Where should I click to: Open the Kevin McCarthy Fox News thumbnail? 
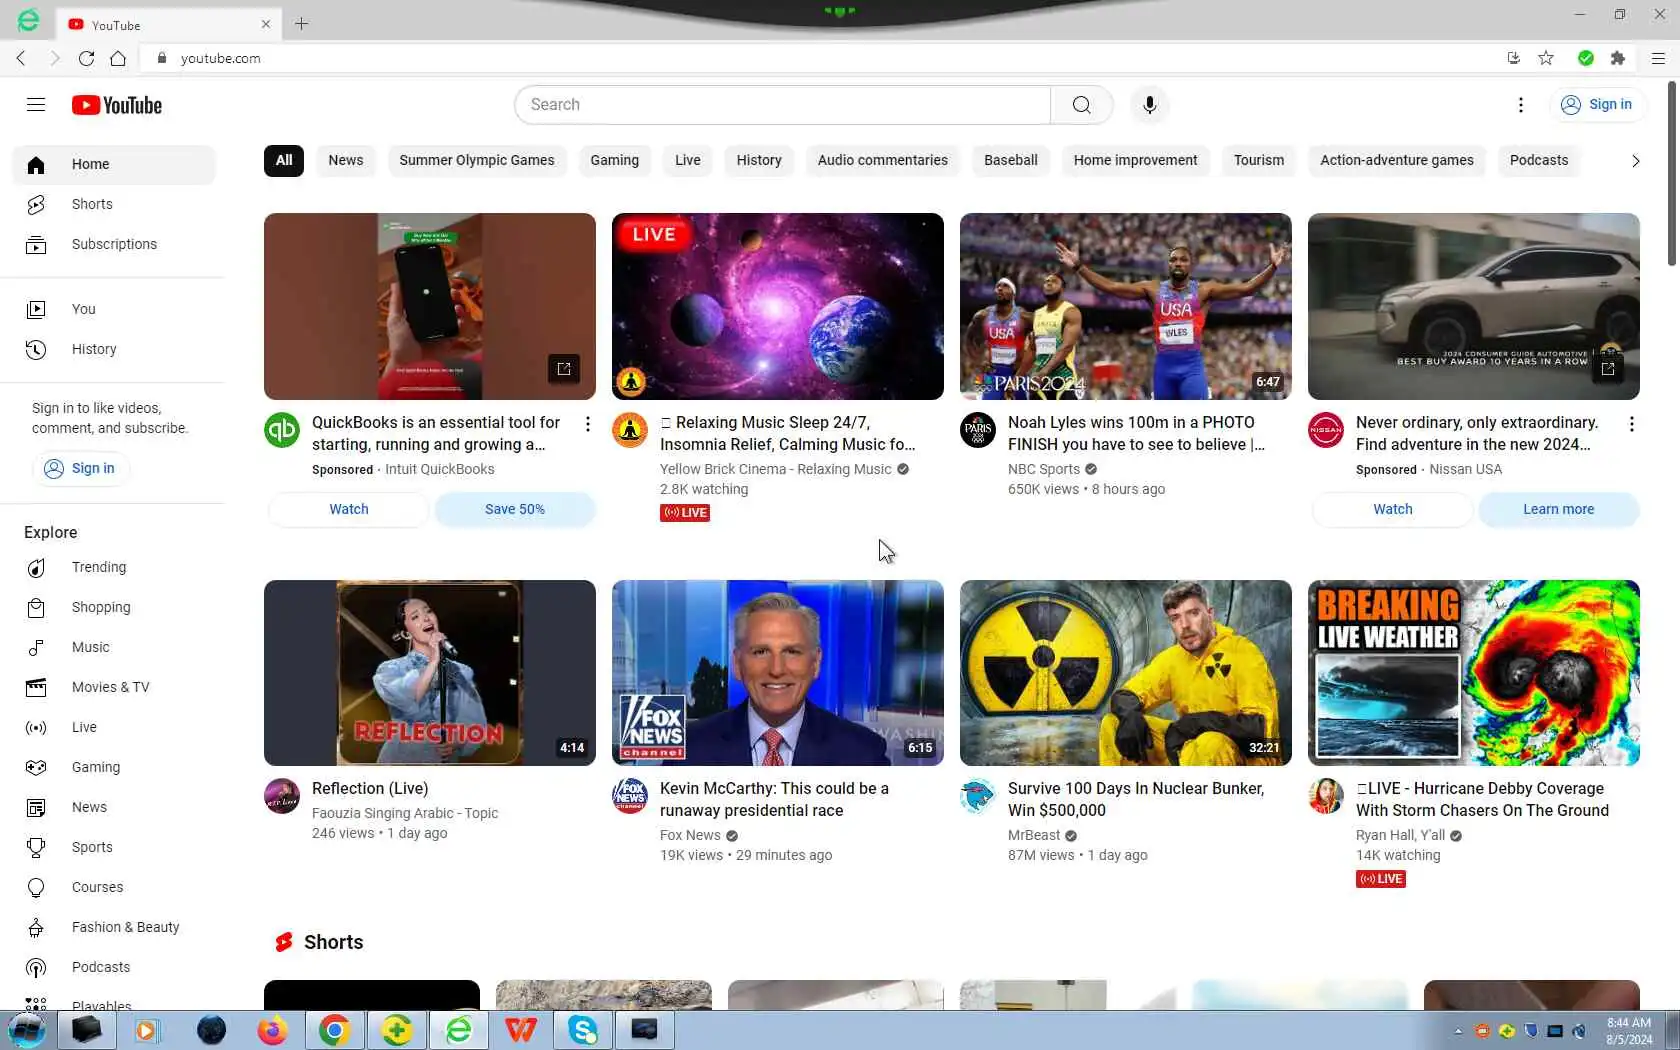(778, 673)
